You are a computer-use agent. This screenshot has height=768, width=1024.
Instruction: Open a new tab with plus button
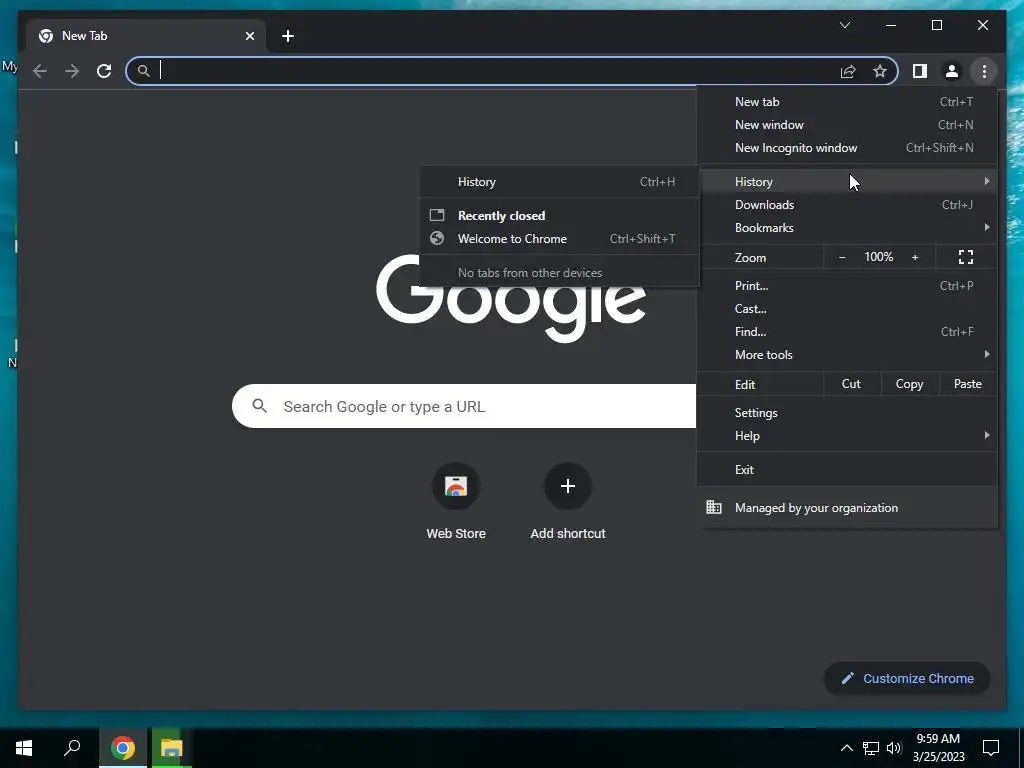click(x=288, y=36)
